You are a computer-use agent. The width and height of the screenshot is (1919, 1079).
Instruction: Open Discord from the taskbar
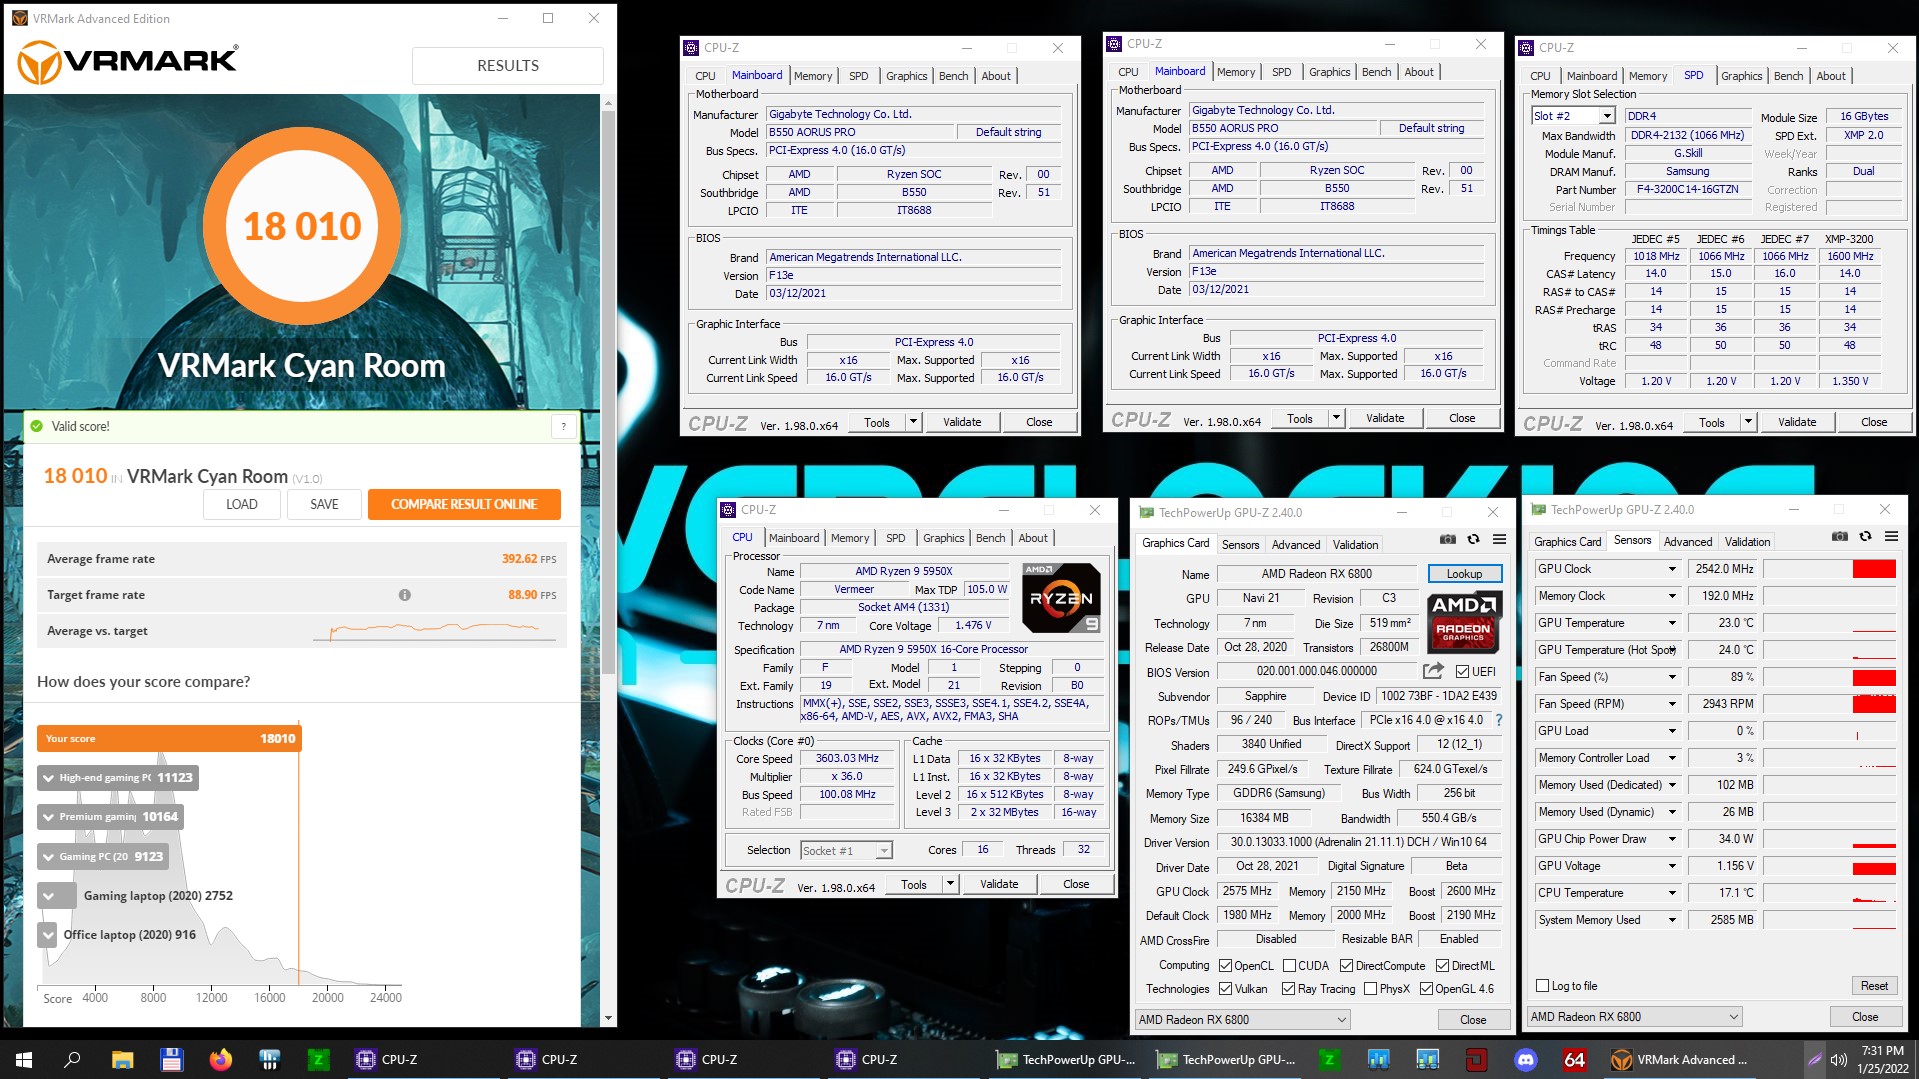point(1525,1059)
